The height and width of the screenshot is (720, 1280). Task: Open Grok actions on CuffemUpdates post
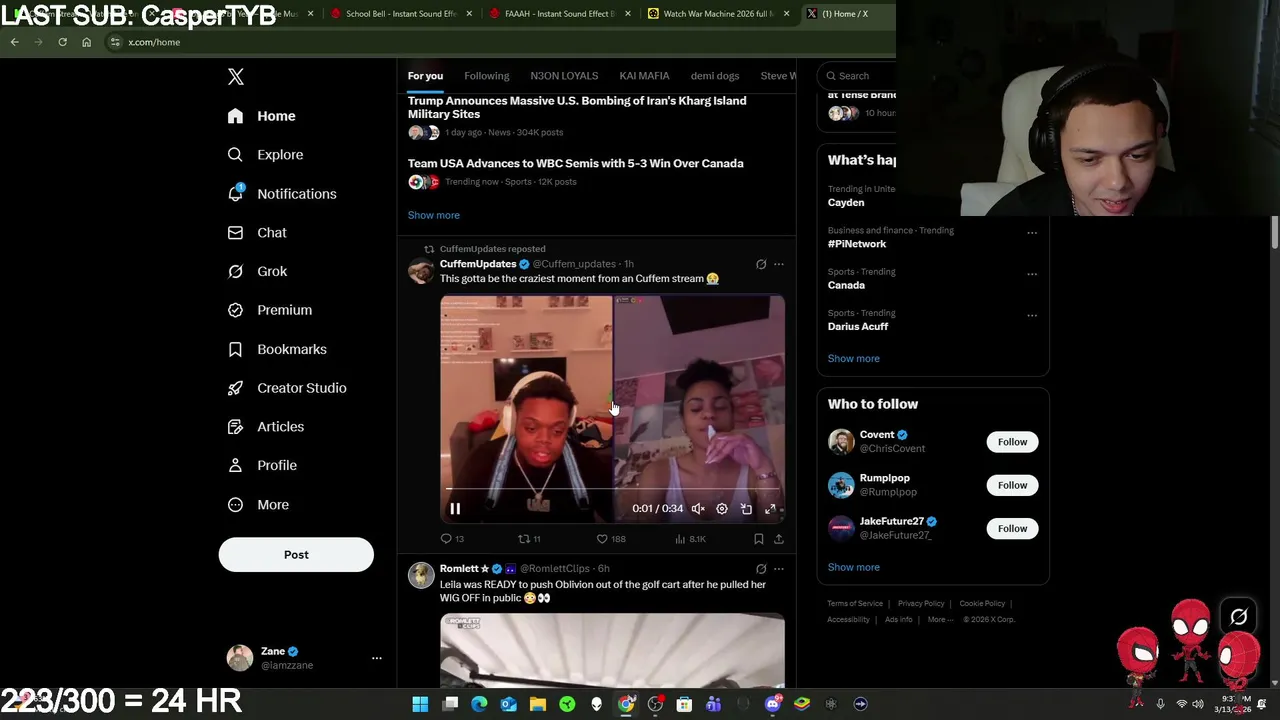coord(761,265)
